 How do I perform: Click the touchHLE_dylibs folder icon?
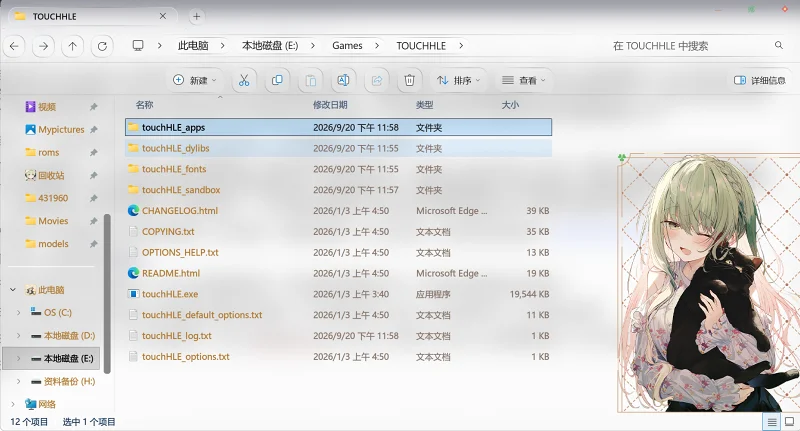[133, 148]
